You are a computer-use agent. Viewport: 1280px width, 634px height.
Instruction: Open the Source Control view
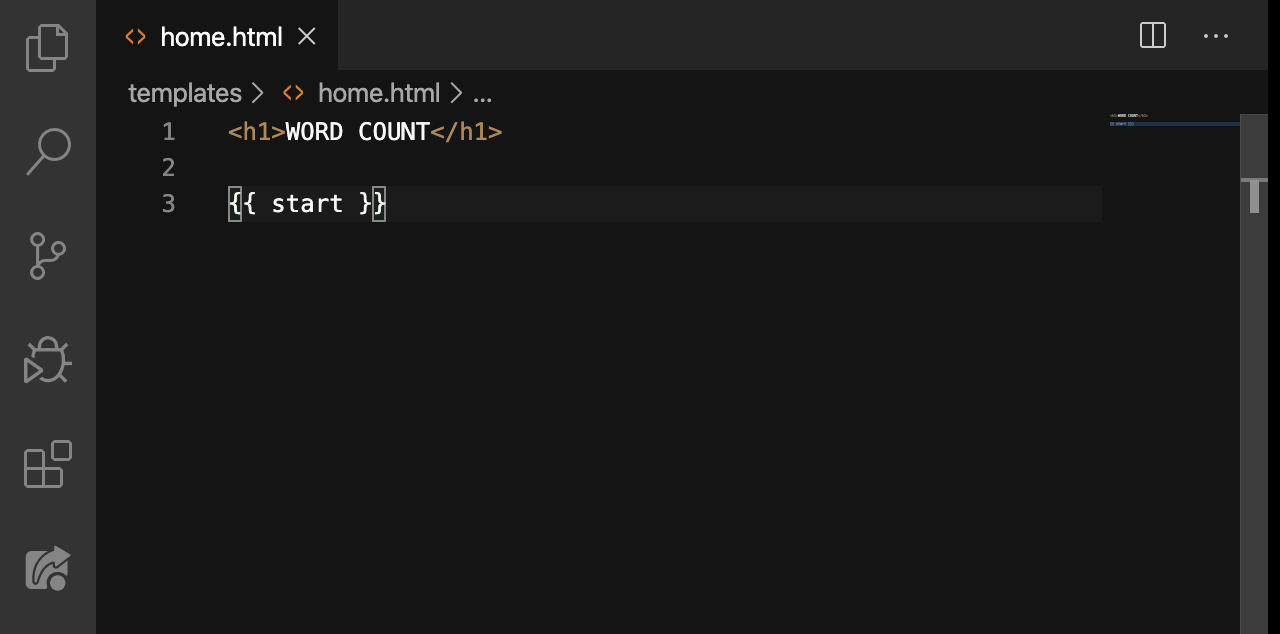[47, 257]
